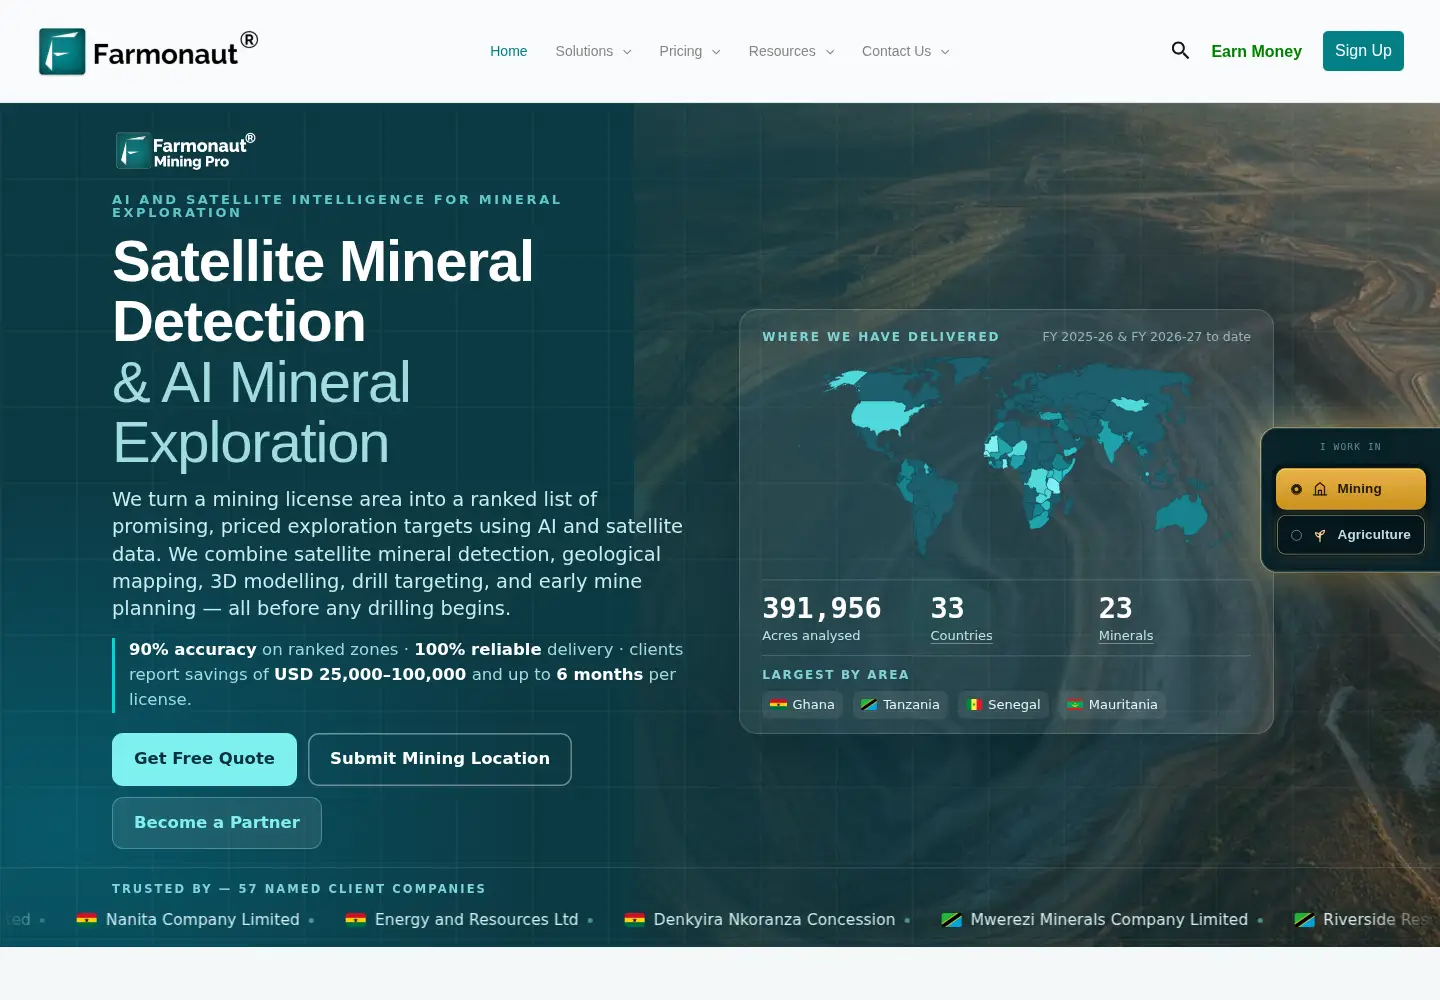Image resolution: width=1440 pixels, height=1000 pixels.
Task: Click the mining building icon in the Mining option
Action: tap(1320, 489)
